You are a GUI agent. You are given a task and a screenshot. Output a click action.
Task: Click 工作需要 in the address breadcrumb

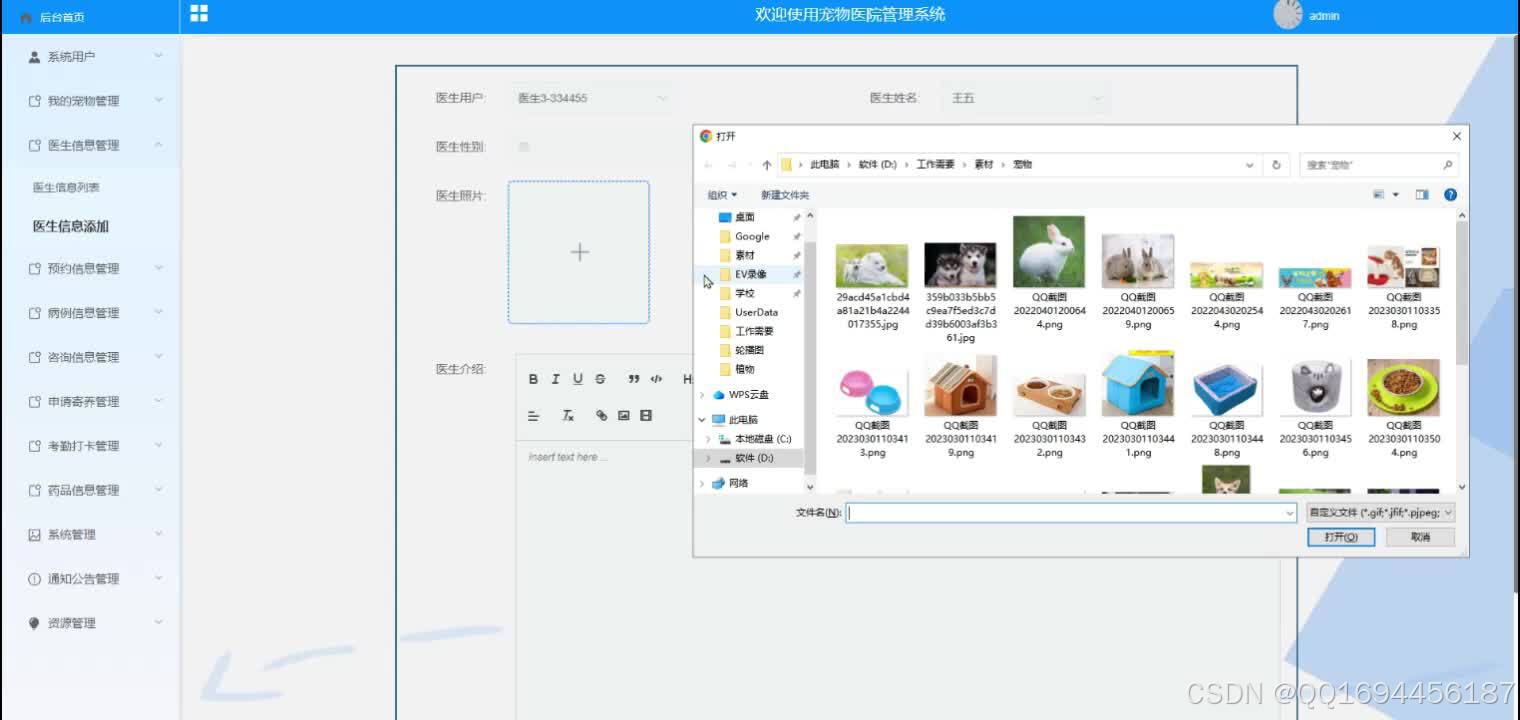point(936,165)
